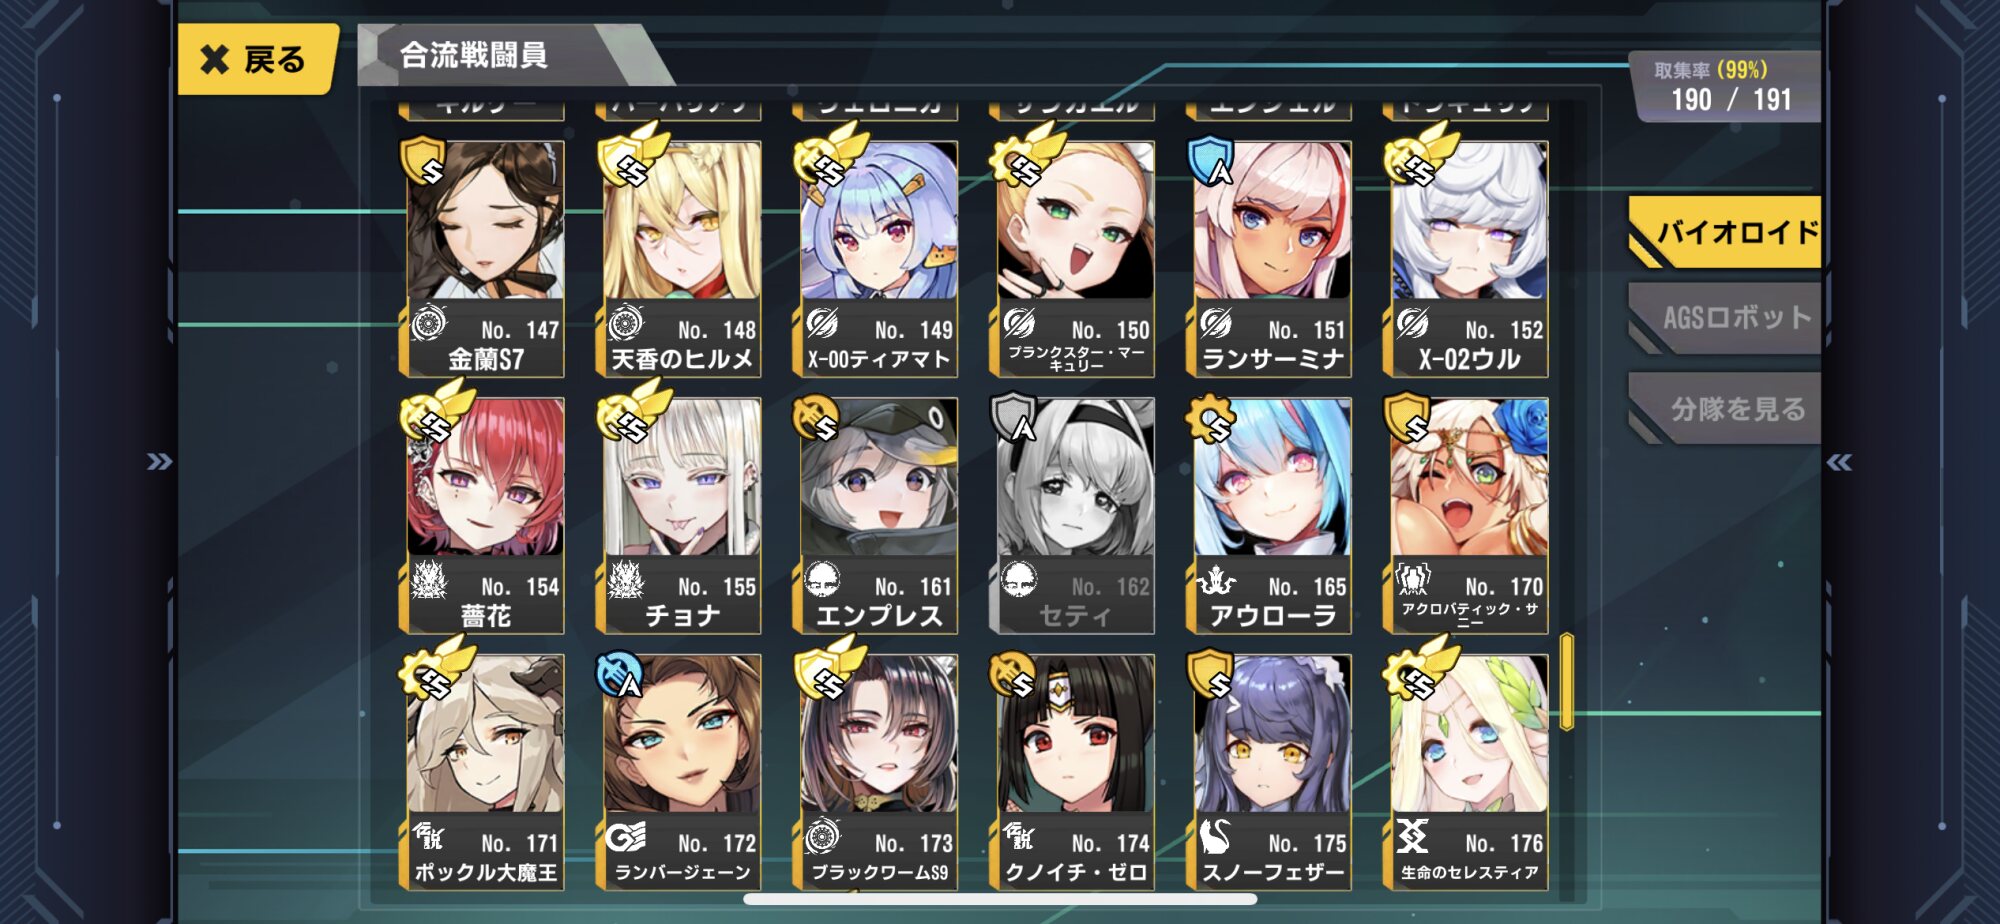This screenshot has width=2000, height=924.
Task: Open the 分隊を見る squad view
Action: (1725, 408)
